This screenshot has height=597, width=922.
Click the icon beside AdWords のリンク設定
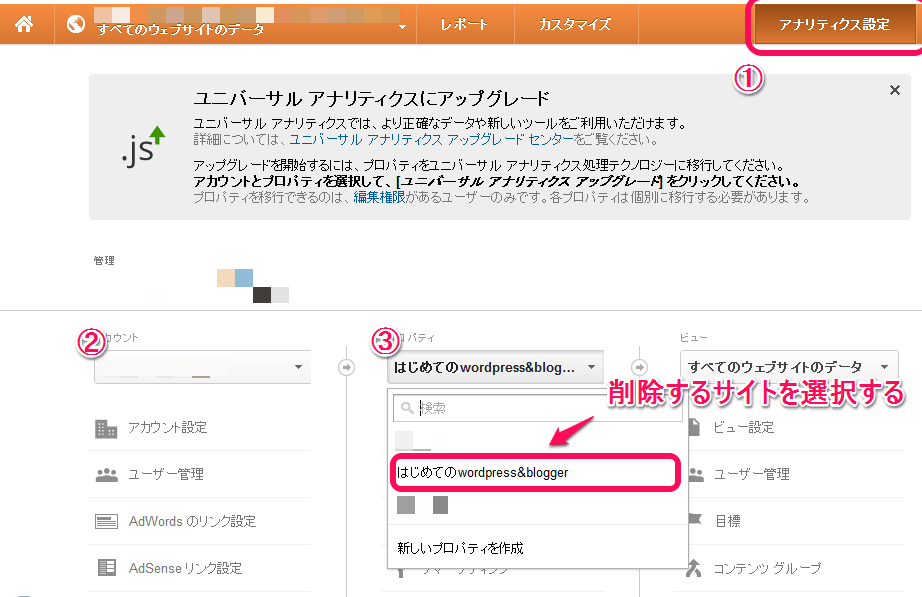click(x=106, y=522)
